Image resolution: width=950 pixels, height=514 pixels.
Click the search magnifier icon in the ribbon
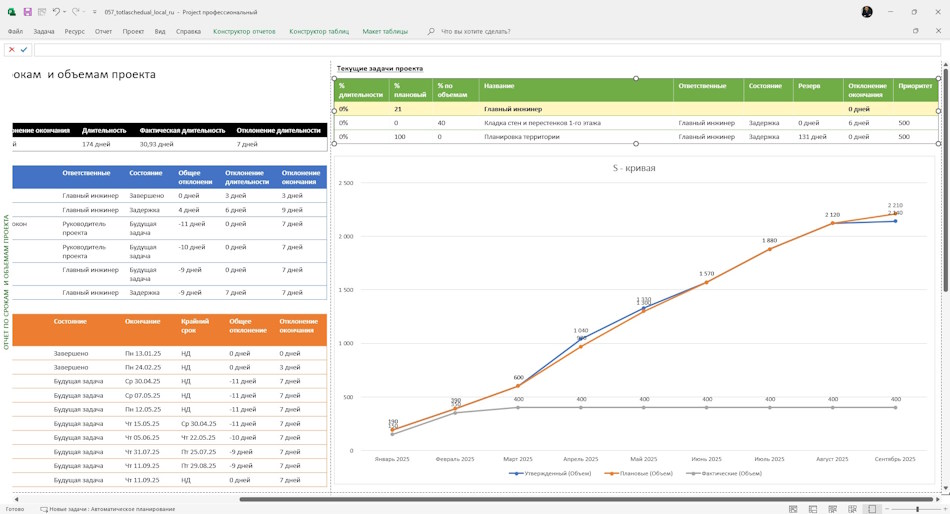pyautogui.click(x=431, y=31)
